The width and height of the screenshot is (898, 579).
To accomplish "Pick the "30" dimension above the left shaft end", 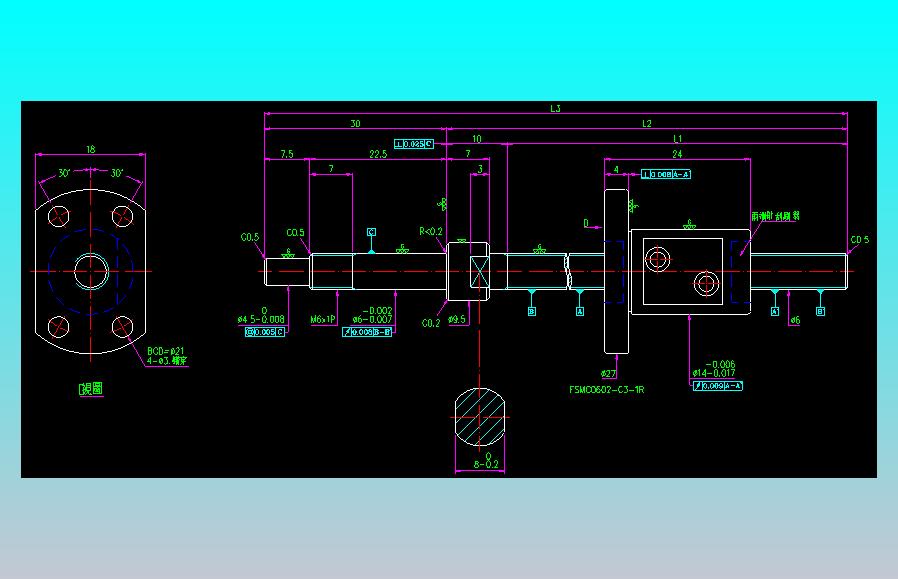I will tap(355, 124).
